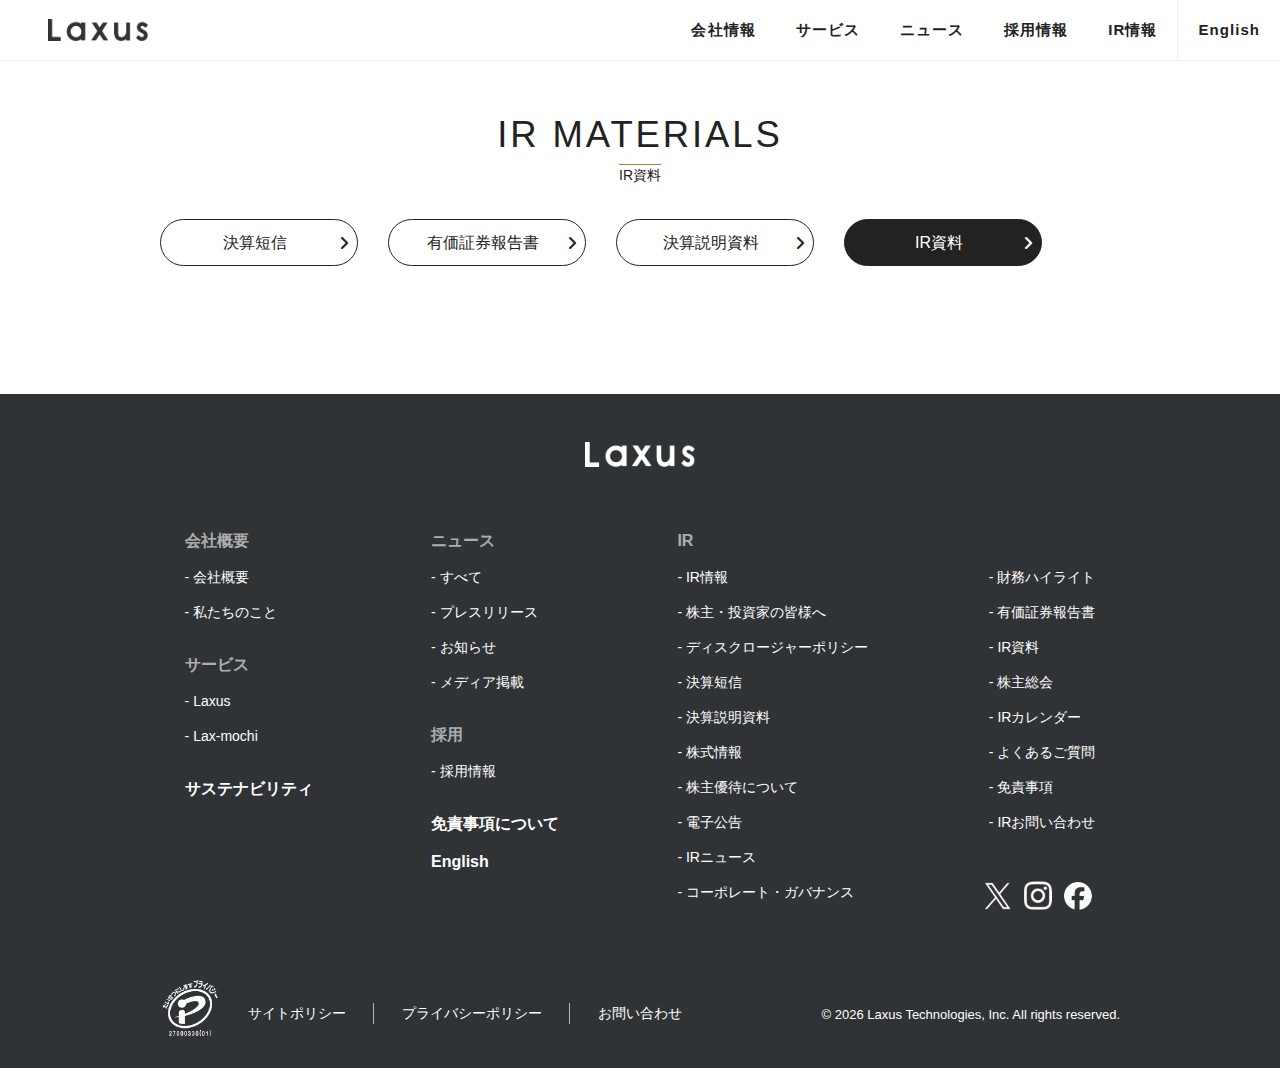This screenshot has height=1068, width=1280.
Task: Open Lax-mochi service link
Action: [221, 736]
